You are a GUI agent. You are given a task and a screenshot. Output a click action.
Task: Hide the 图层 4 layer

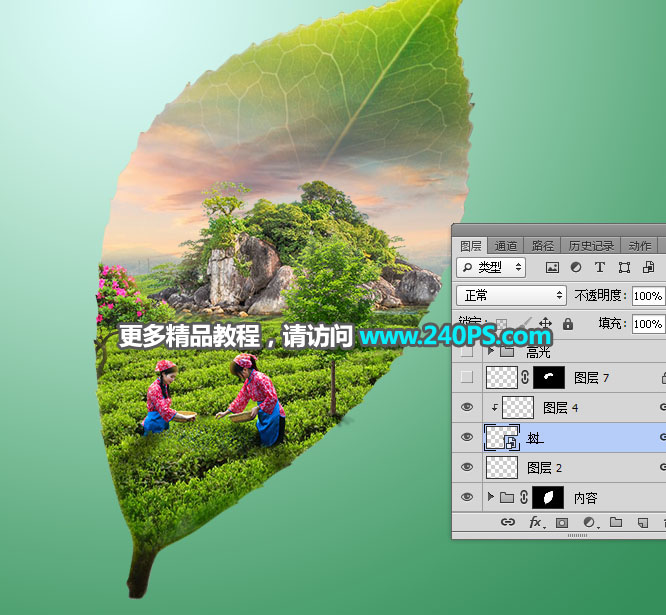click(467, 407)
